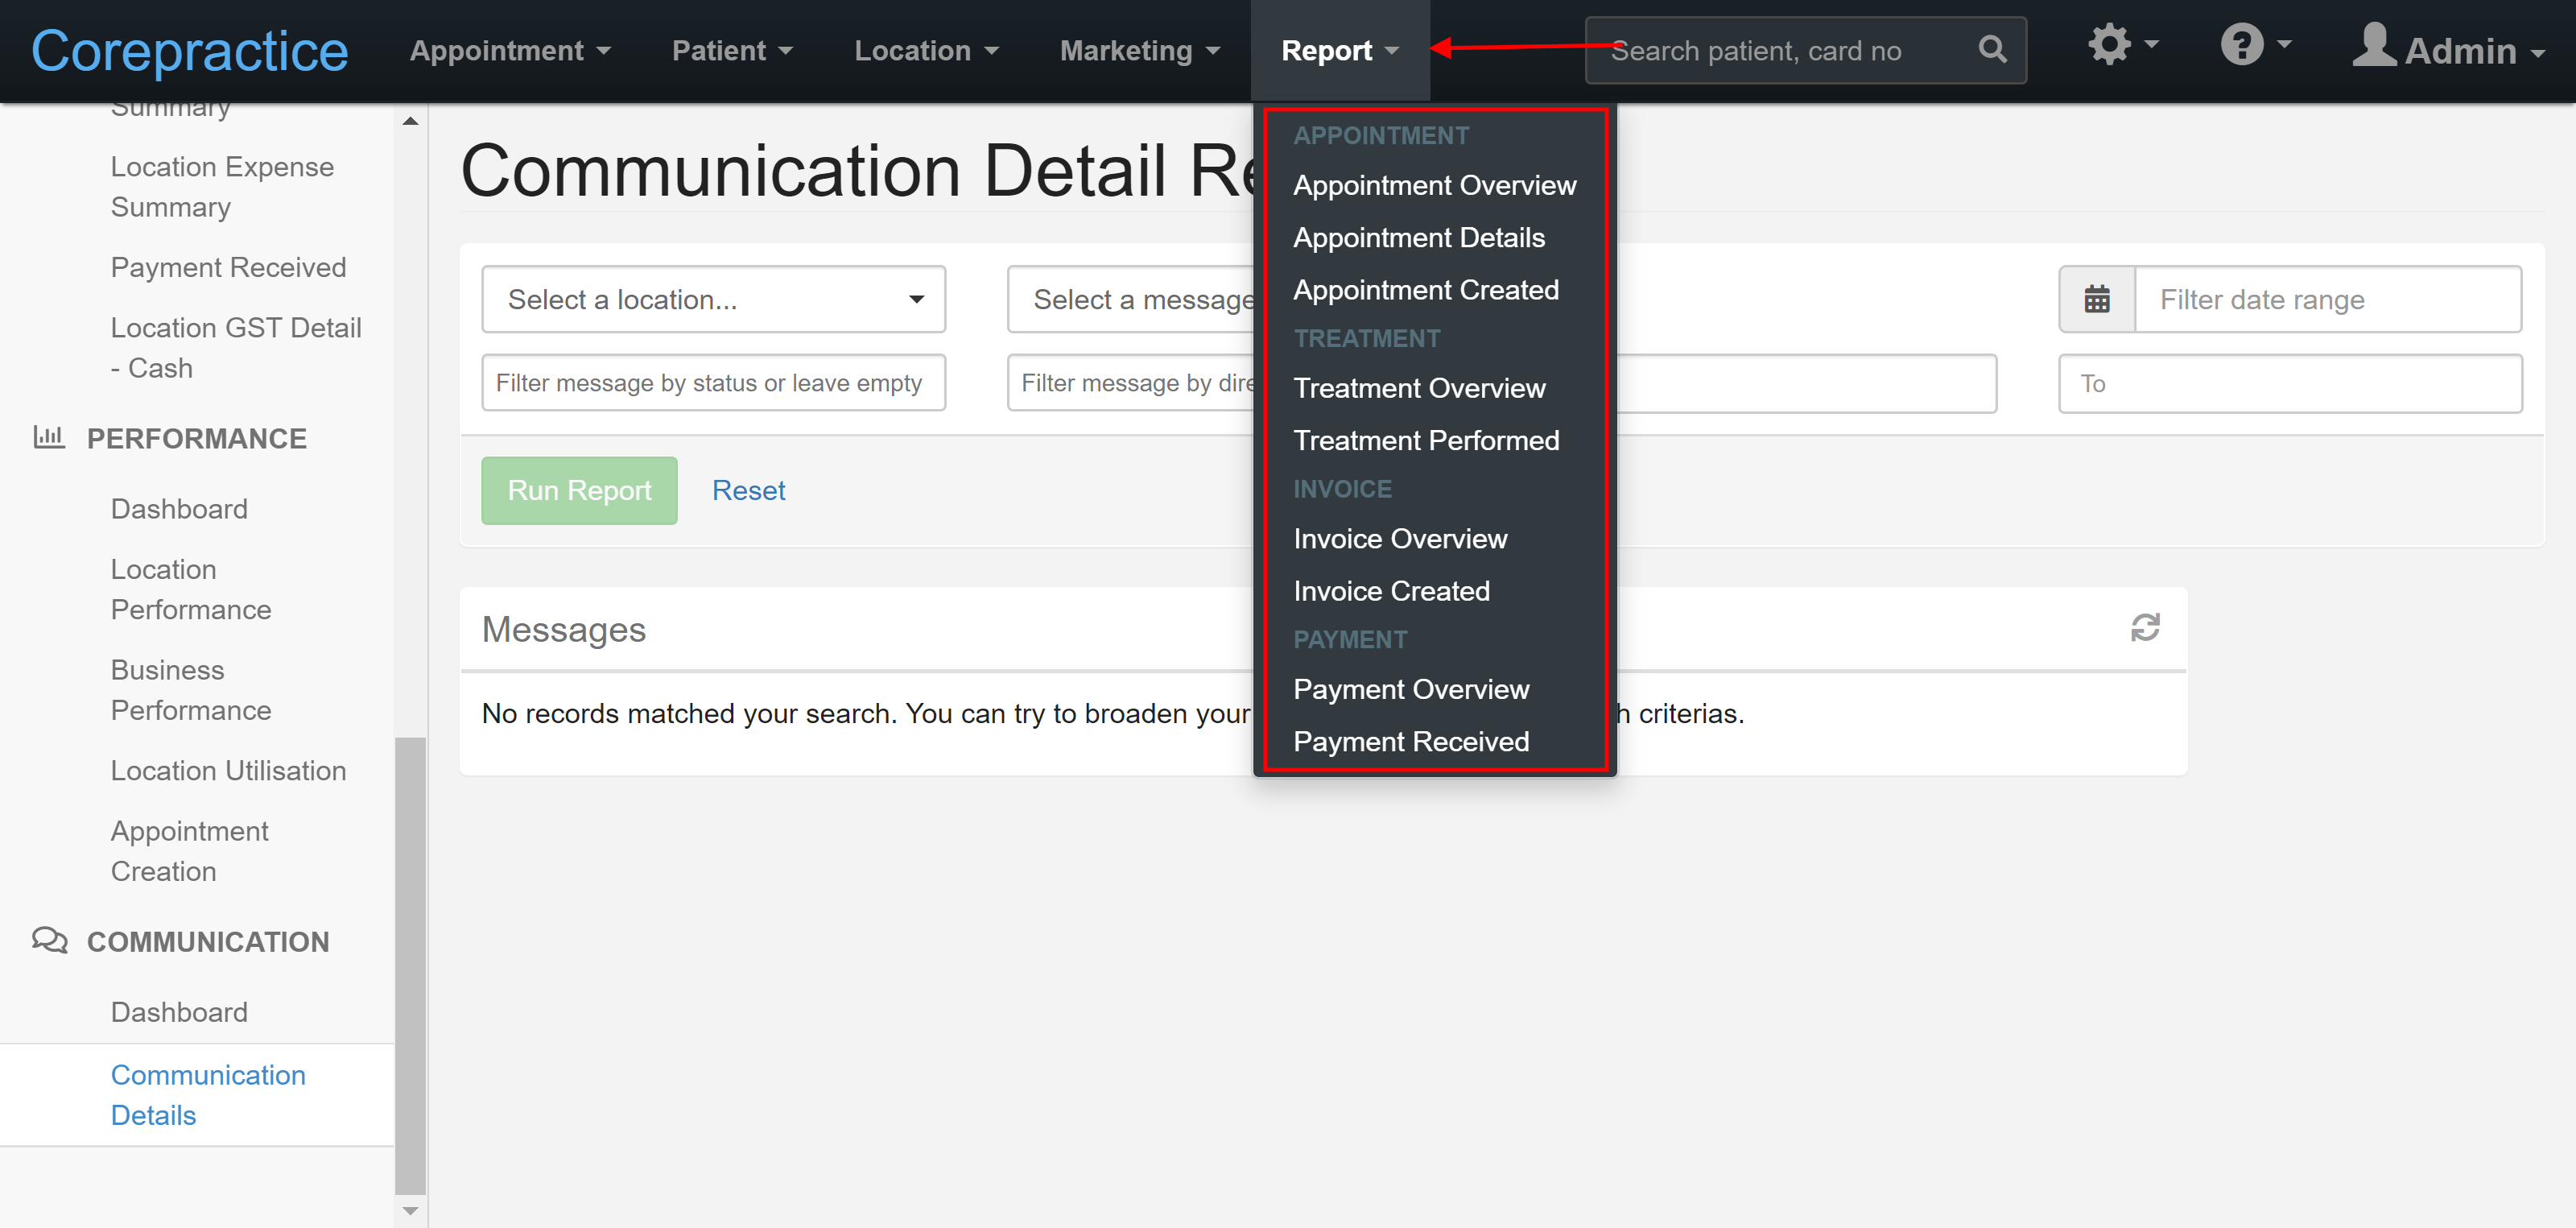This screenshot has height=1228, width=2576.
Task: Expand the Select a location dropdown
Action: (x=713, y=299)
